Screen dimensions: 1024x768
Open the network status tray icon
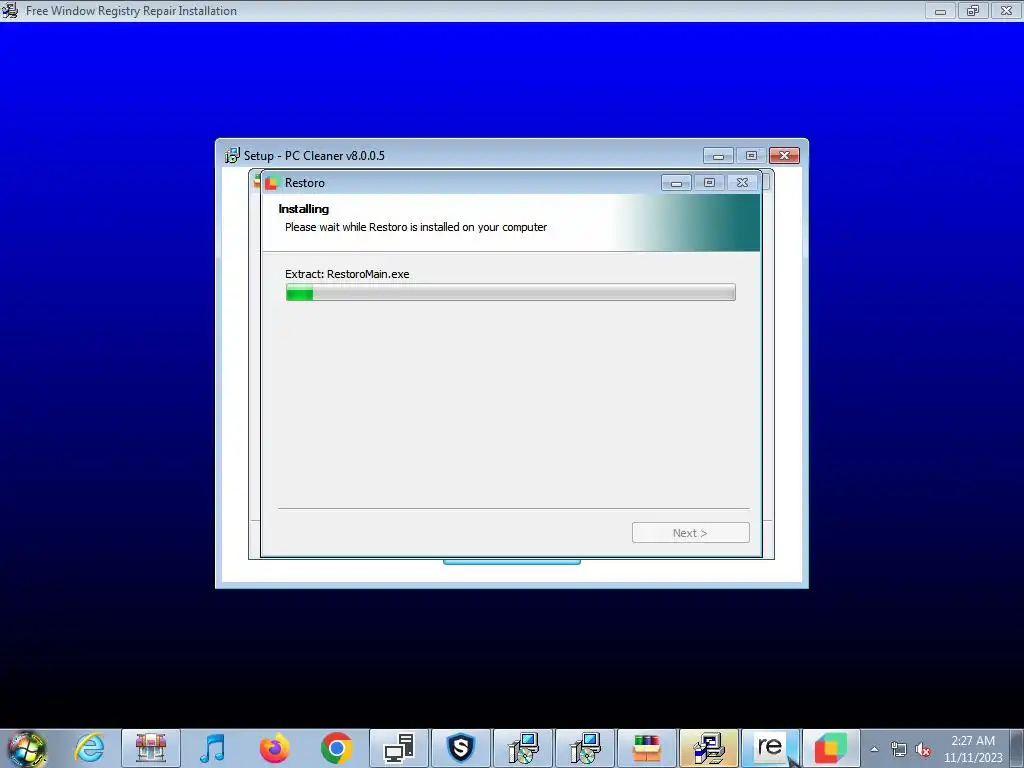pyautogui.click(x=899, y=749)
